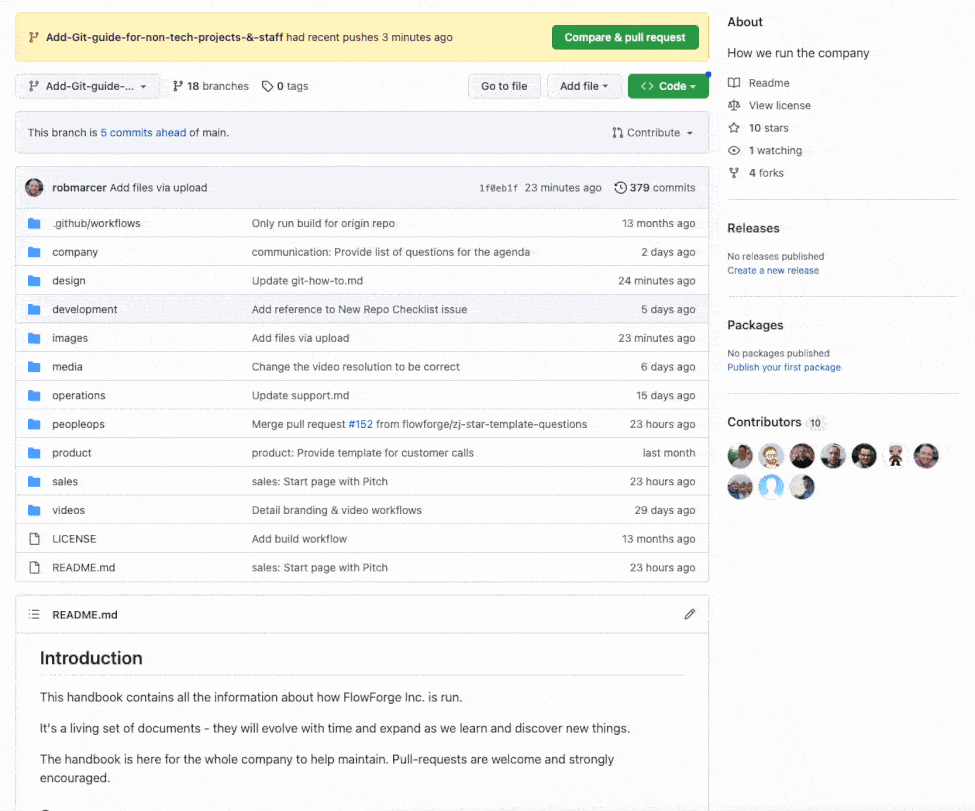The width and height of the screenshot is (975, 811).
Task: Click the eye icon next to 1 watching
Action: click(732, 150)
